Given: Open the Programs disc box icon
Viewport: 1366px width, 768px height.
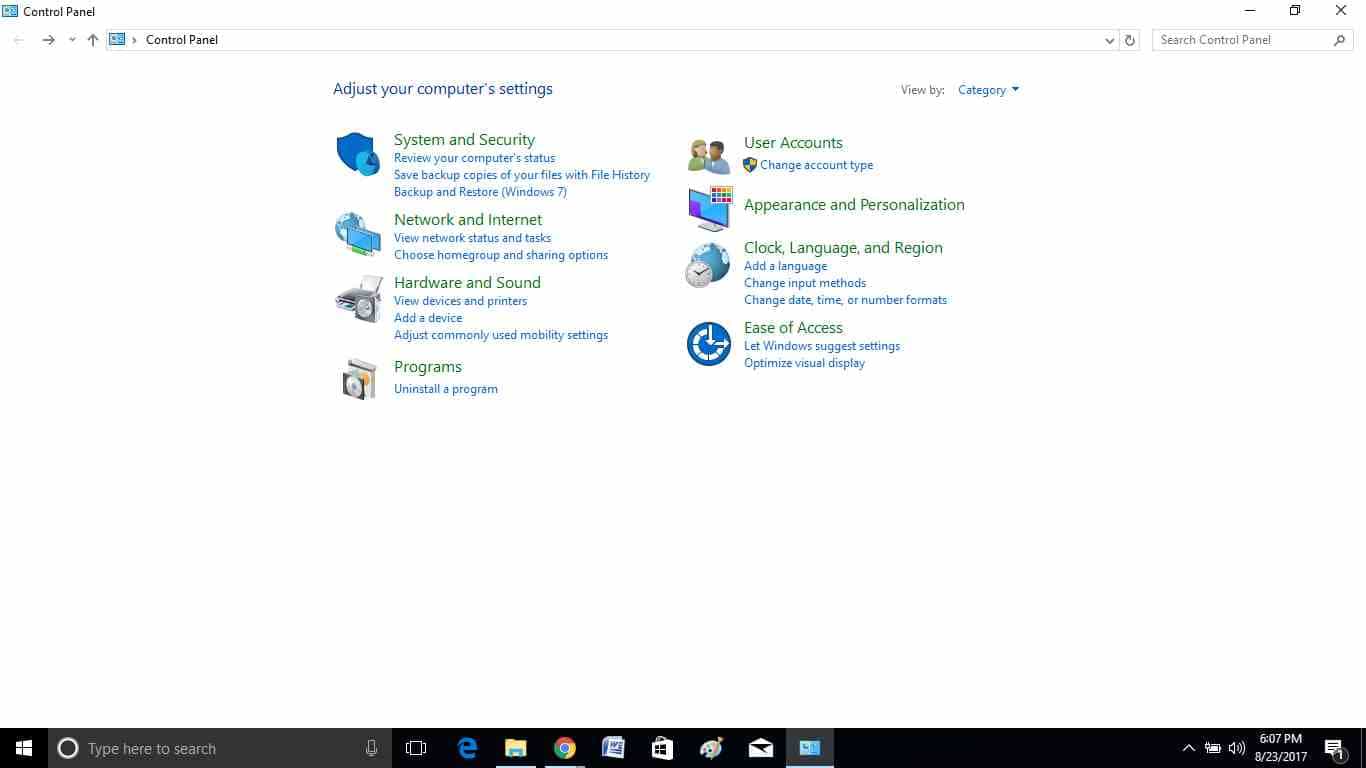Looking at the screenshot, I should tap(357, 379).
